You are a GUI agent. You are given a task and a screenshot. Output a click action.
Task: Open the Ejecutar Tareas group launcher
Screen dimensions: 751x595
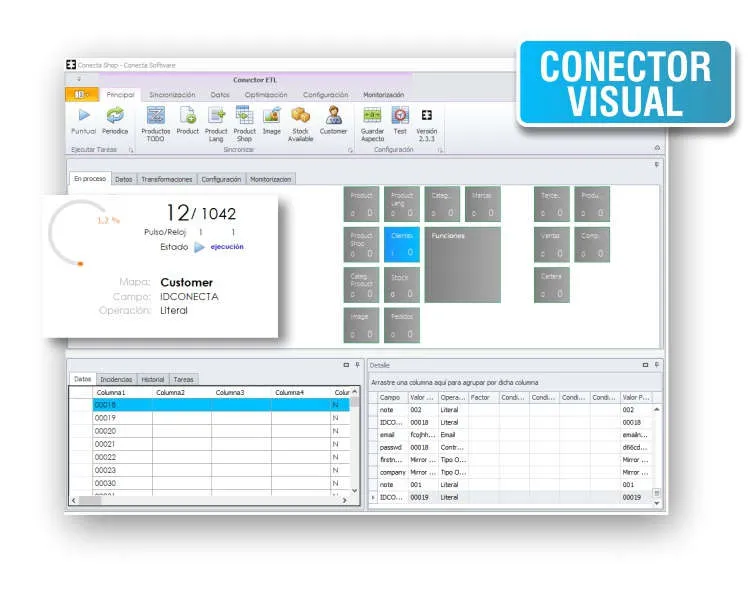click(x=131, y=150)
